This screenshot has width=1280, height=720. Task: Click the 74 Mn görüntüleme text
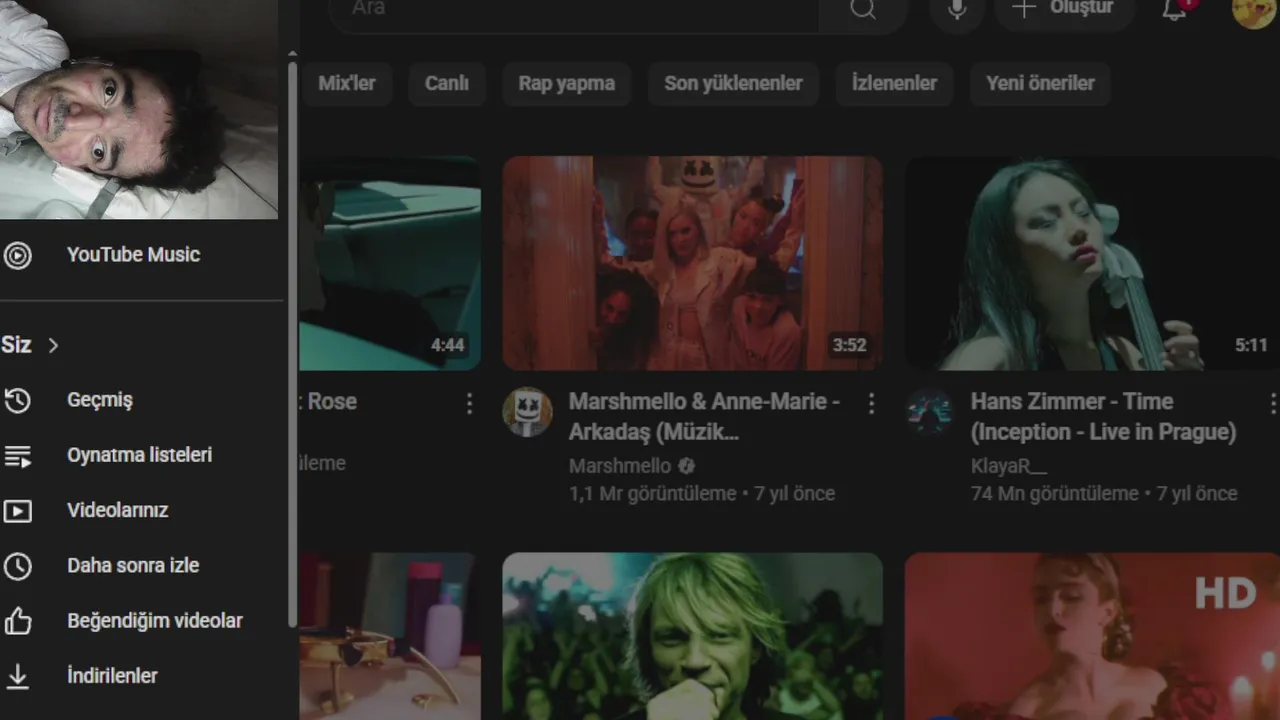click(1054, 494)
